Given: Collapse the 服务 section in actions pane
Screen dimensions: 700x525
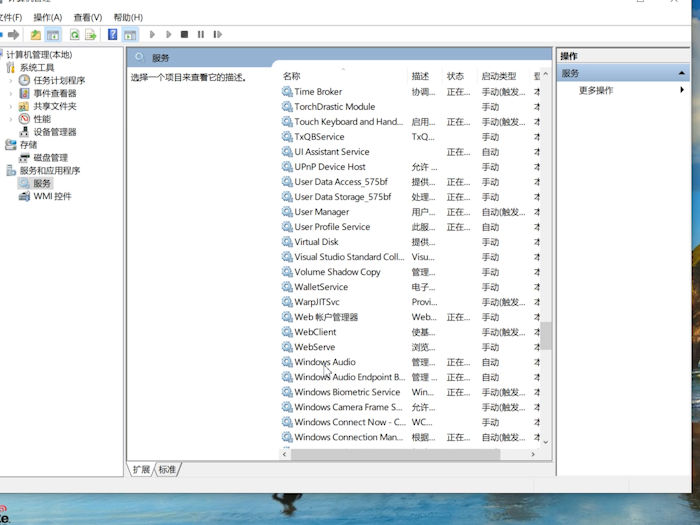Looking at the screenshot, I should coord(681,73).
